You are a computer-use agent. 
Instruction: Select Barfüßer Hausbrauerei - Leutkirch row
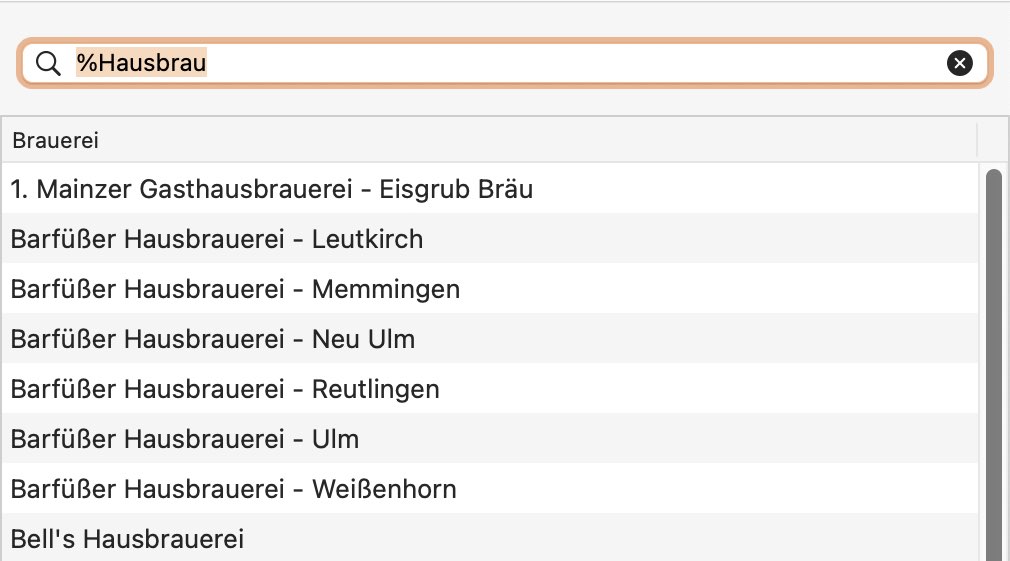tap(490, 238)
